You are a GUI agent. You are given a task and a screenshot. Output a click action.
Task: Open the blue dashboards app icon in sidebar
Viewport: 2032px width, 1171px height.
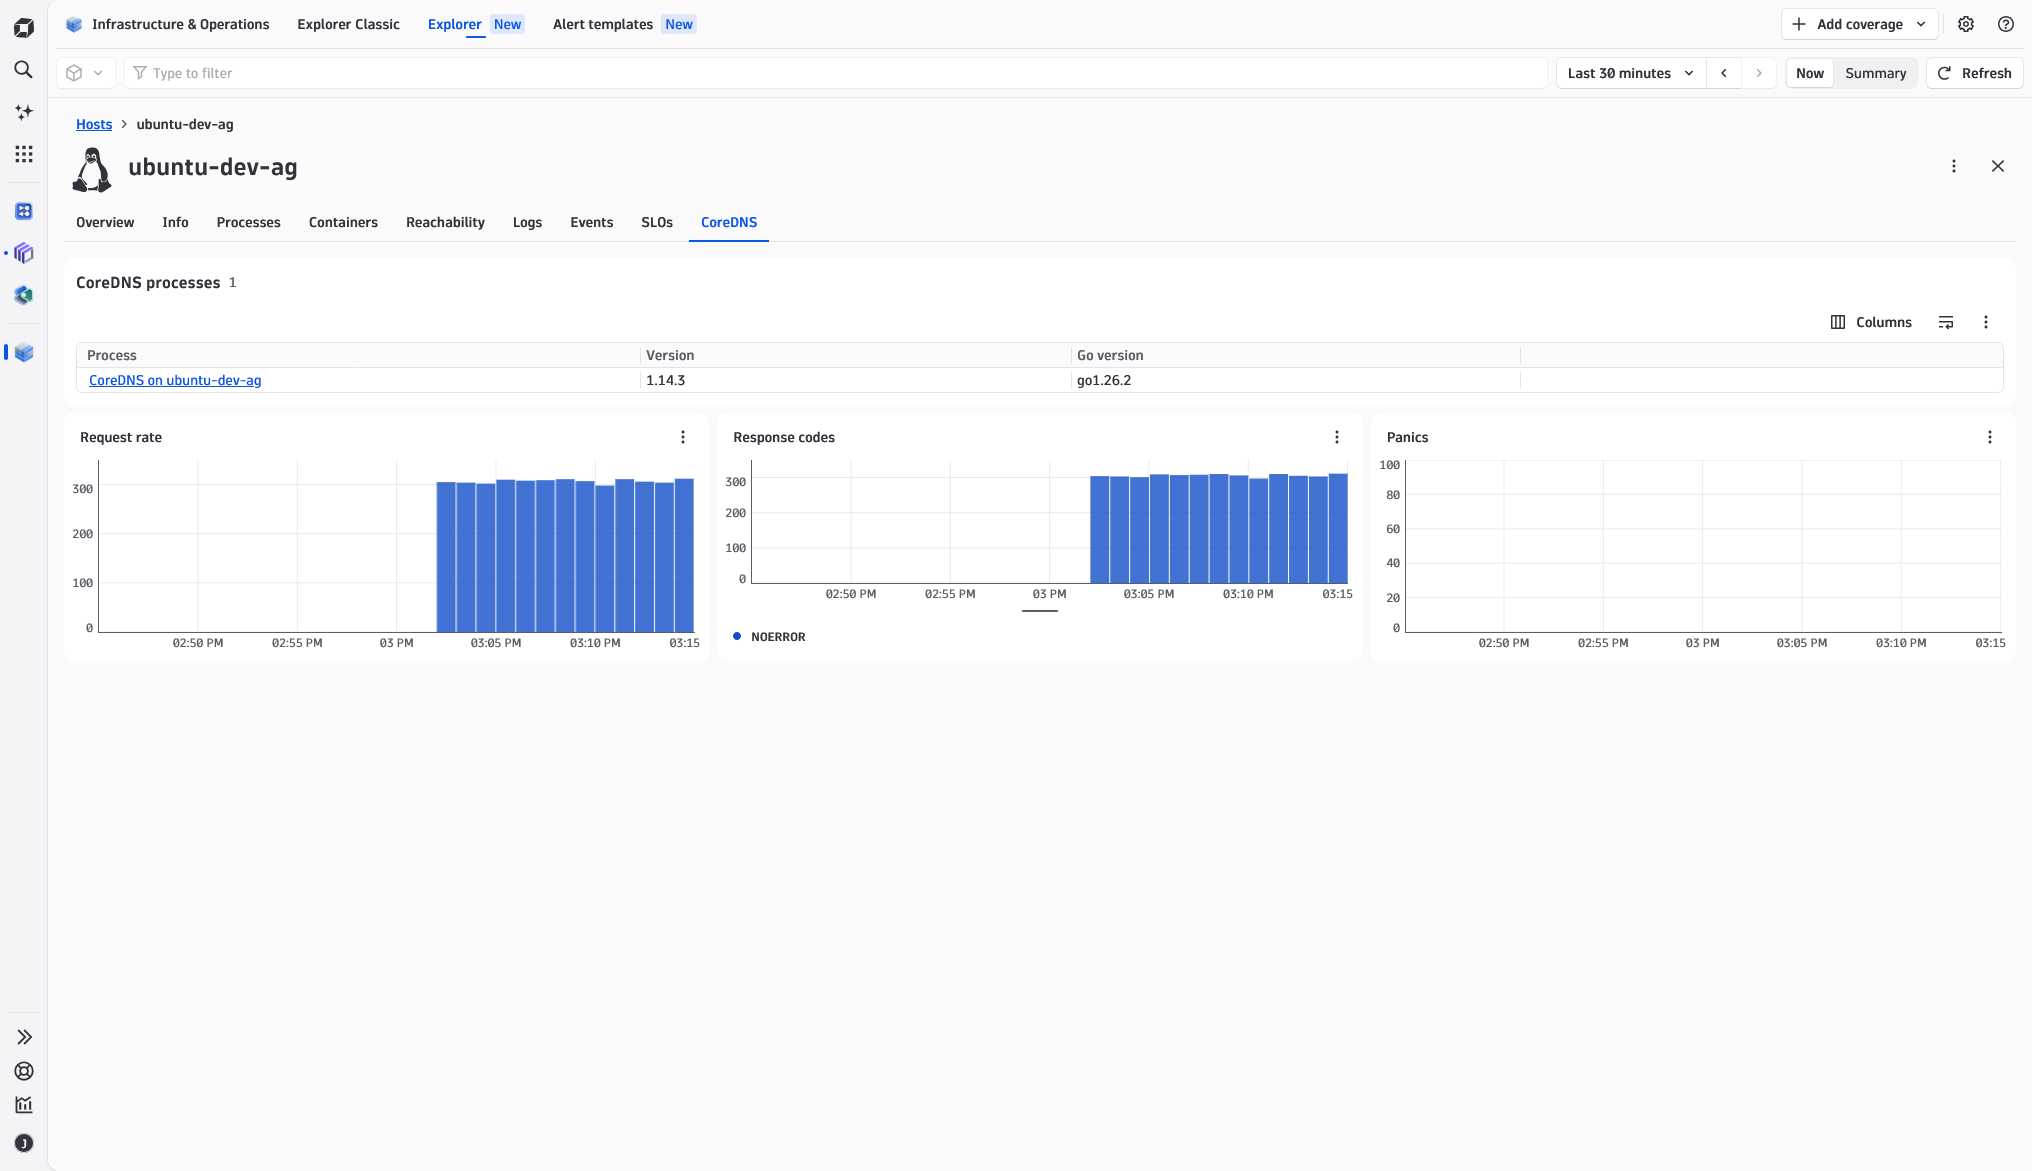24,211
